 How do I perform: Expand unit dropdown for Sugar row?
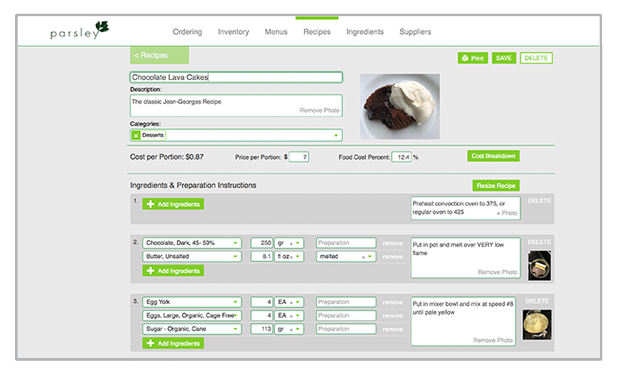[298, 329]
